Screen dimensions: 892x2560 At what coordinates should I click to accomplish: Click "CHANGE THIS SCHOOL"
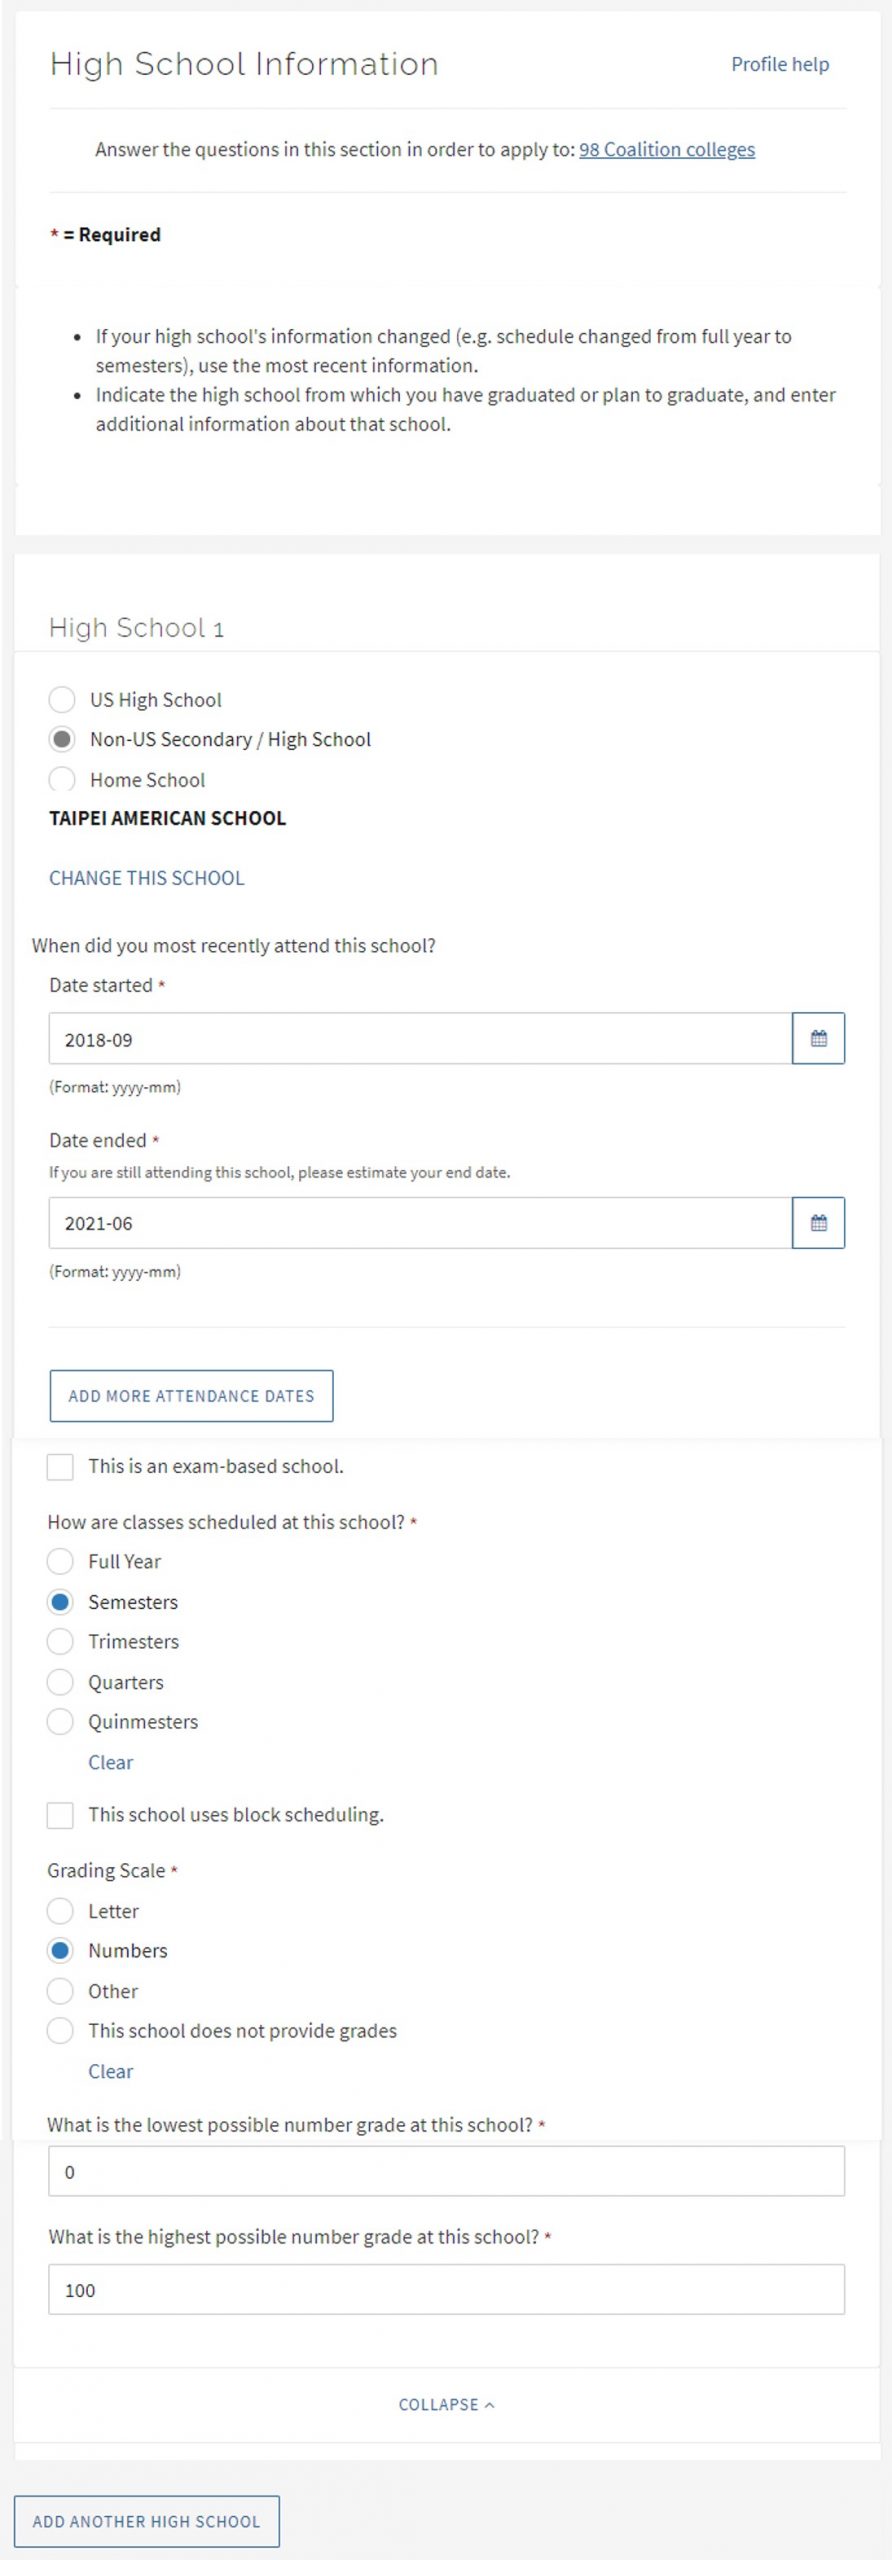[146, 877]
